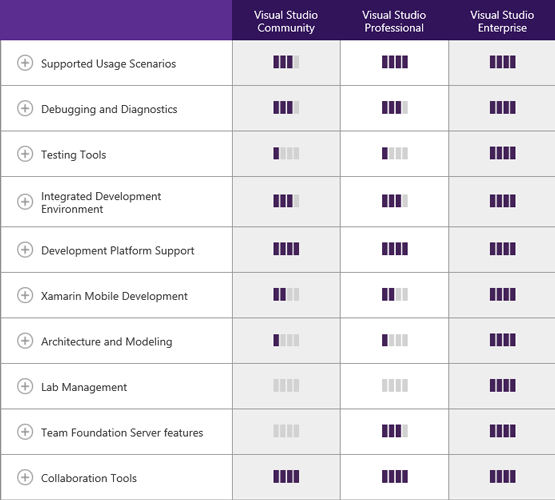This screenshot has width=555, height=500.
Task: Expand Supported Usage Scenarios row
Action: 25,63
